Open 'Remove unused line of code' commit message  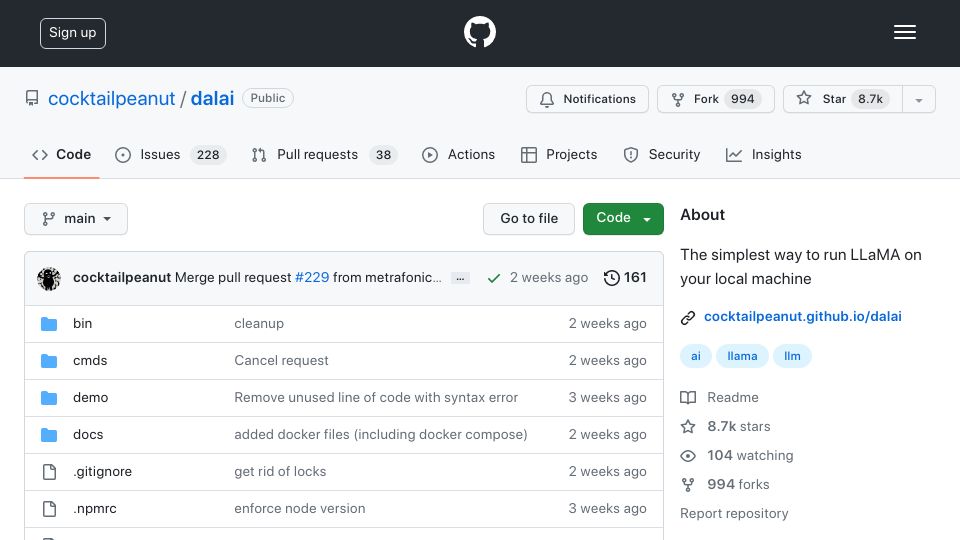pos(376,397)
